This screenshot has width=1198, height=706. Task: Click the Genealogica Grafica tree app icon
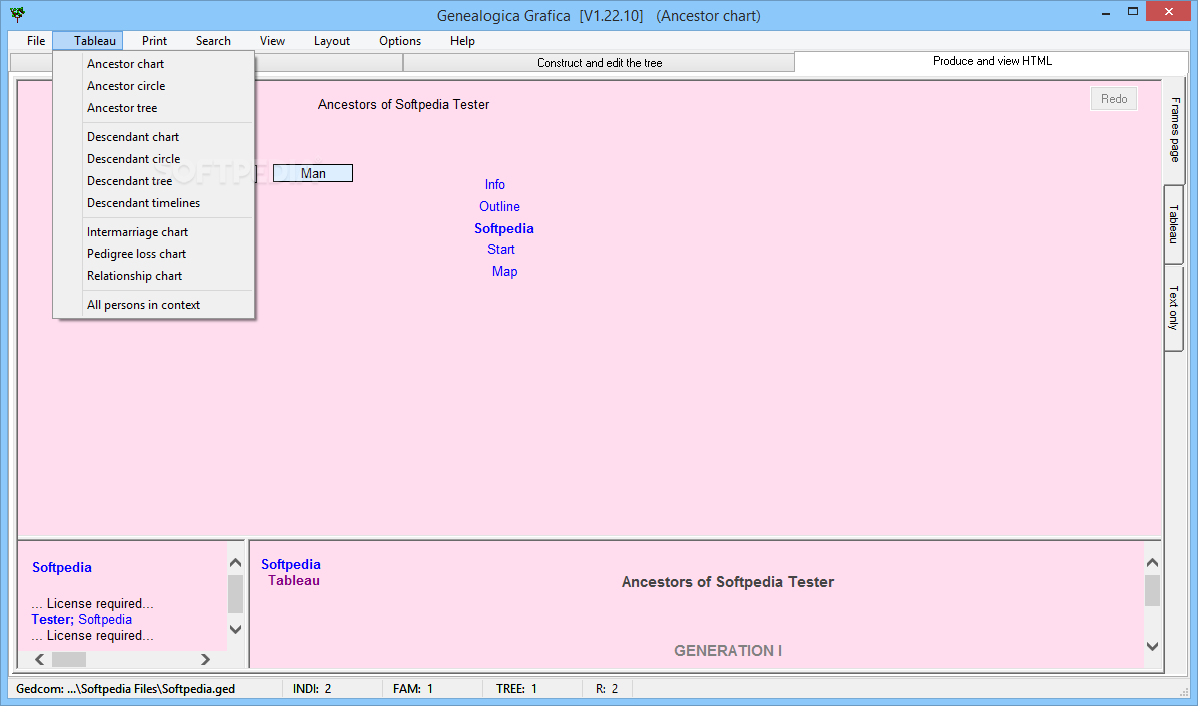[x=17, y=15]
